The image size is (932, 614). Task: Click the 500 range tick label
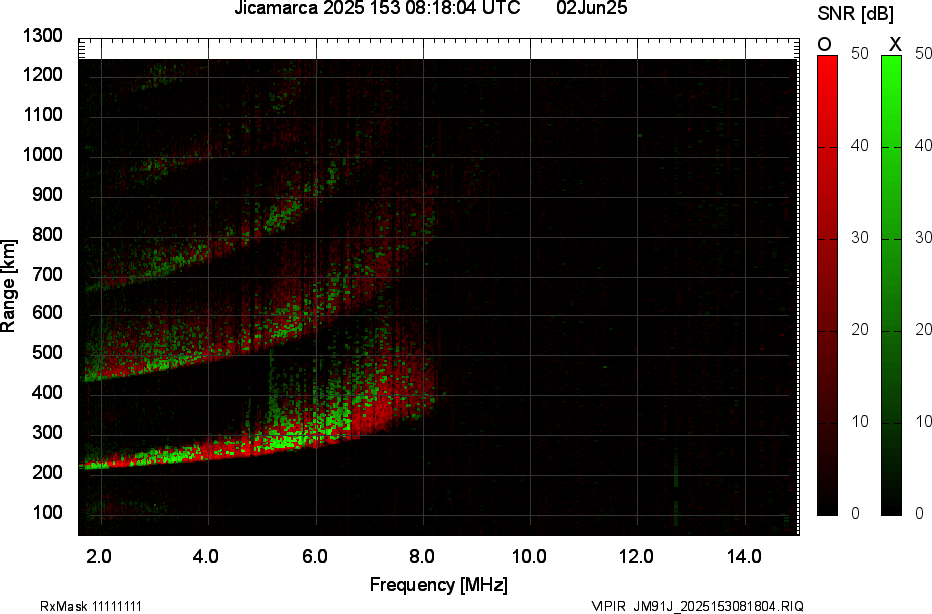47,353
